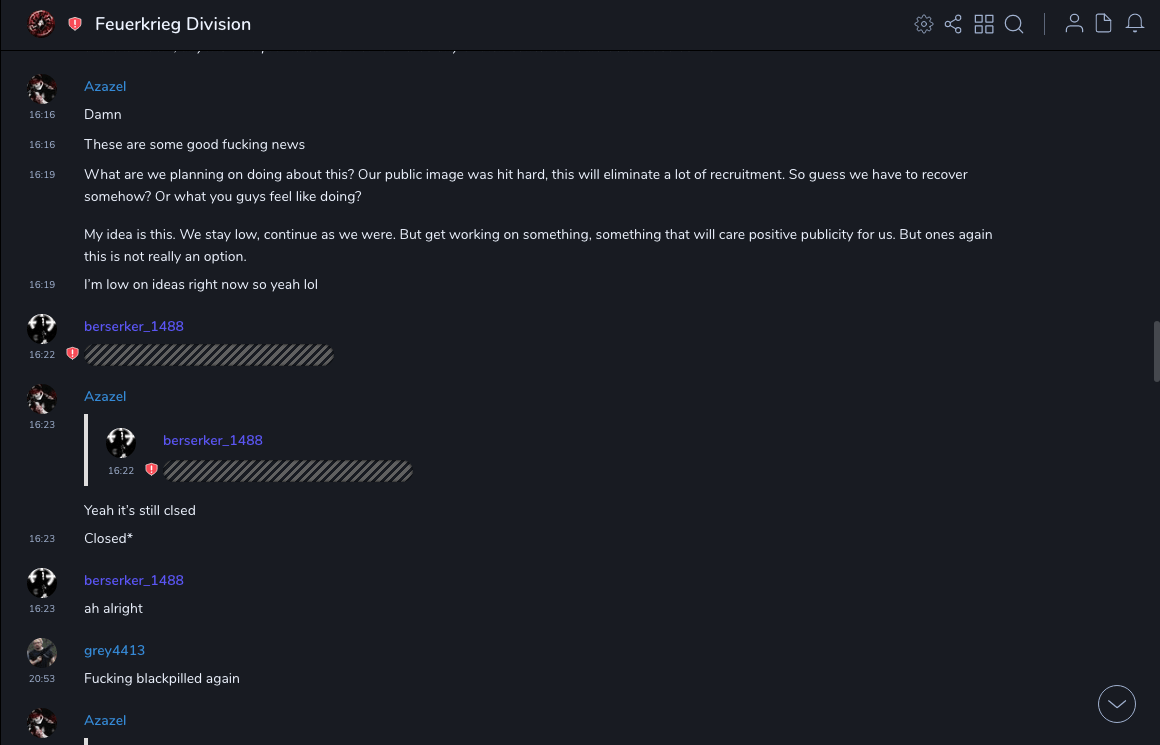This screenshot has width=1160, height=745.
Task: Open the room settings gear icon
Action: pyautogui.click(x=924, y=24)
